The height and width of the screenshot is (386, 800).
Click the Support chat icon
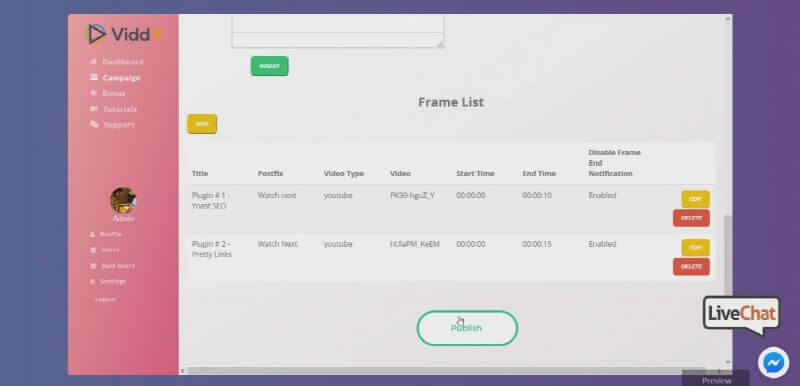94,124
